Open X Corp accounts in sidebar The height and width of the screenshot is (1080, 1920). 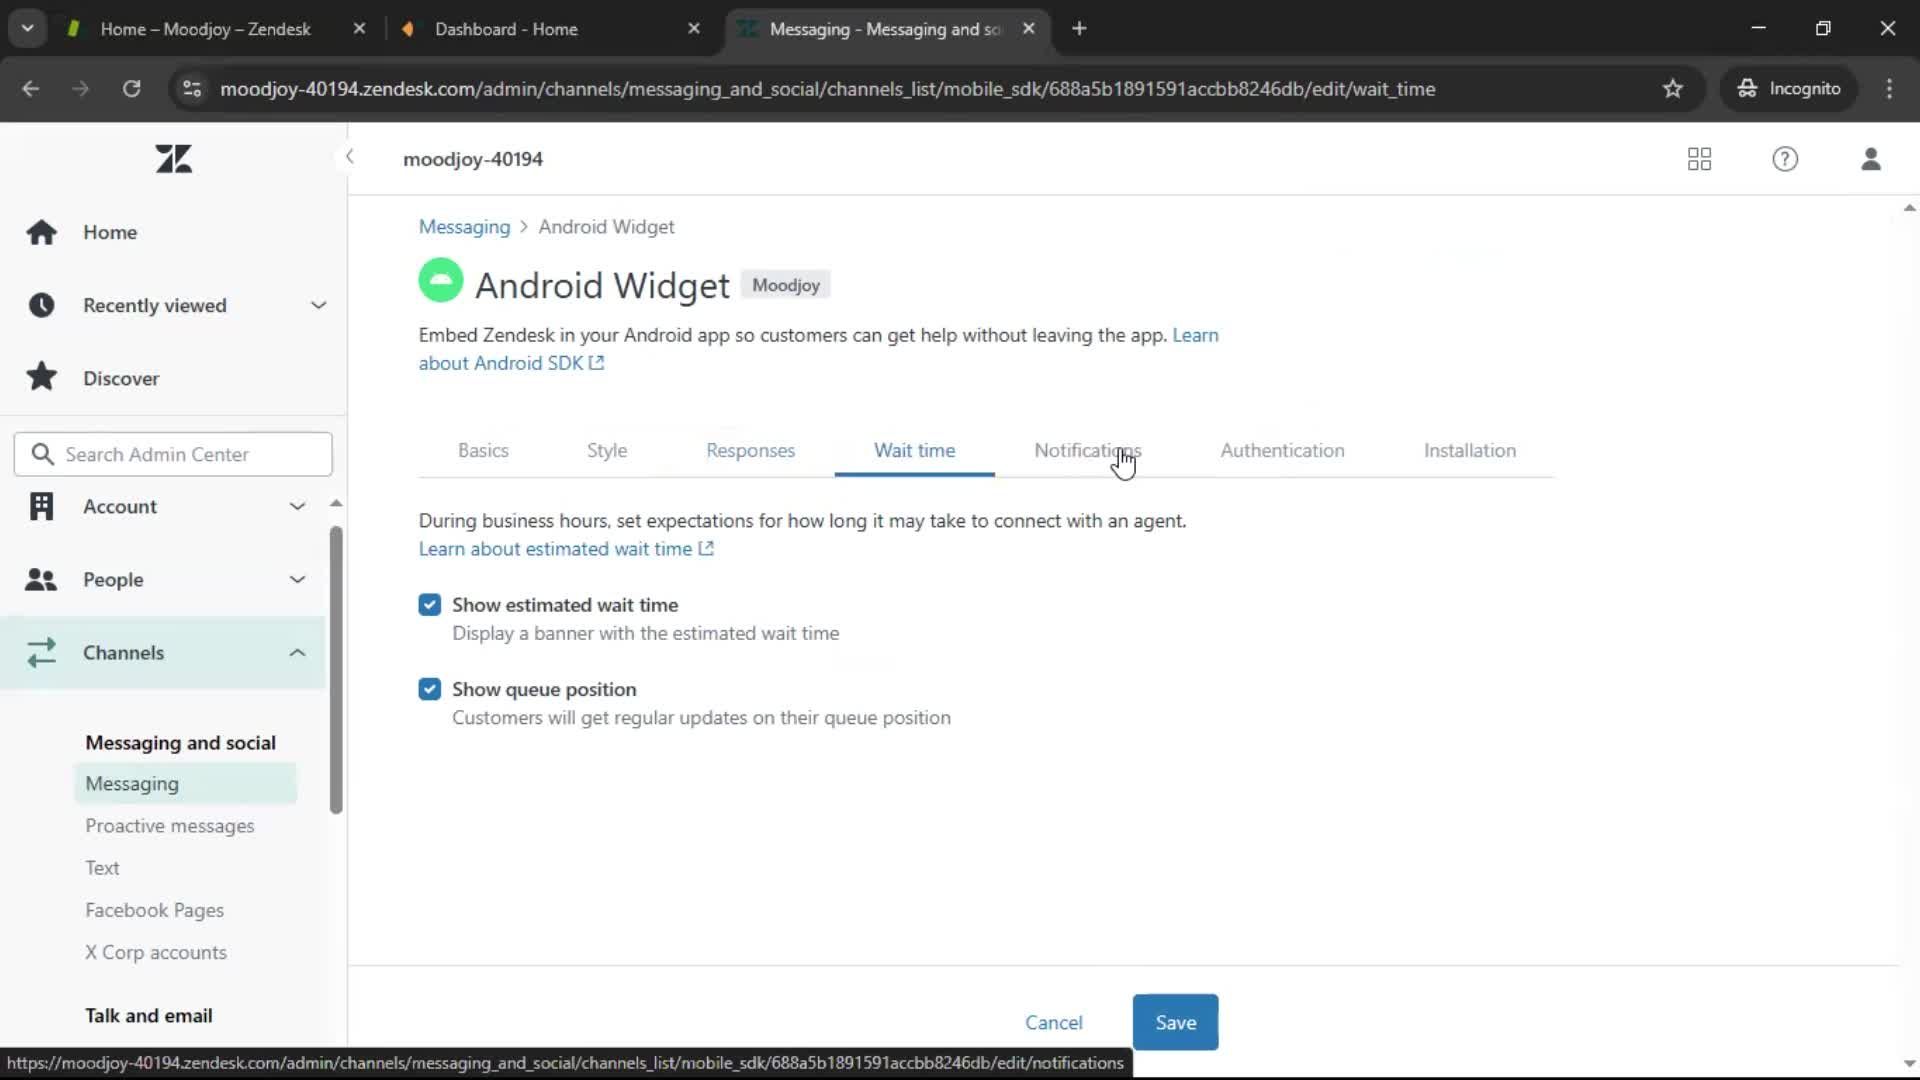pos(155,952)
